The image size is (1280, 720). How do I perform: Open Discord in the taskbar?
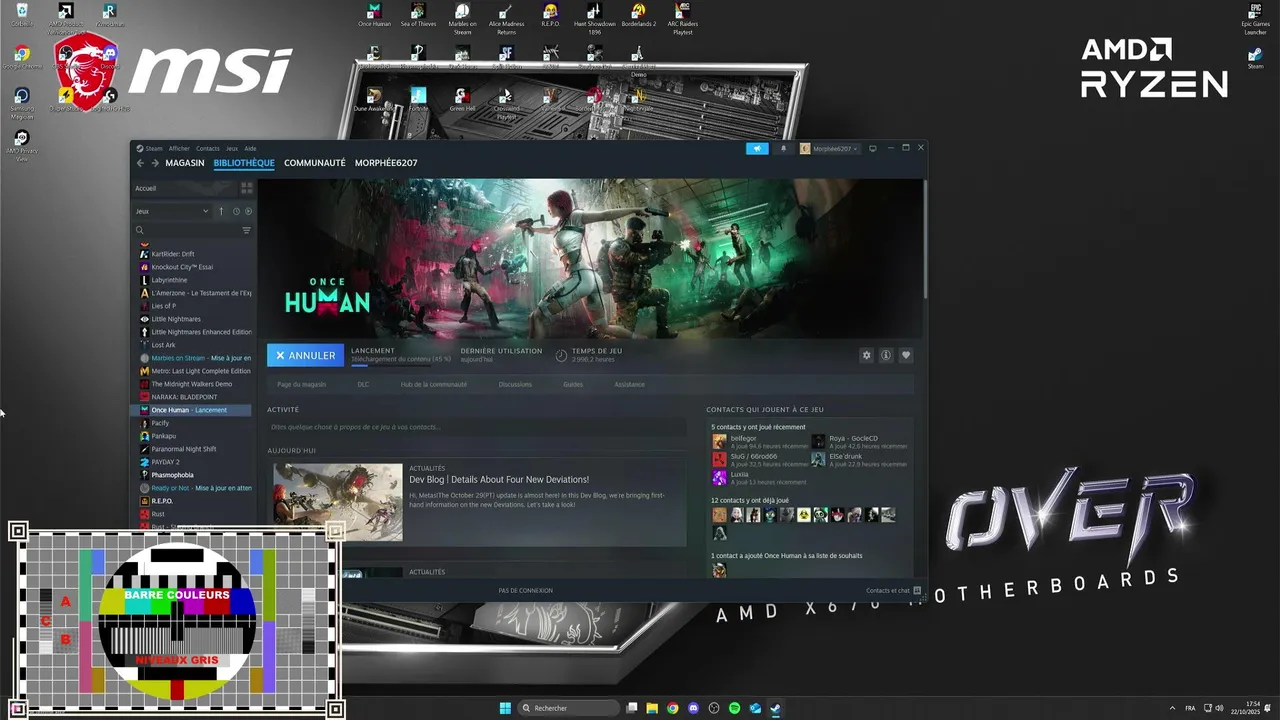pyautogui.click(x=693, y=708)
